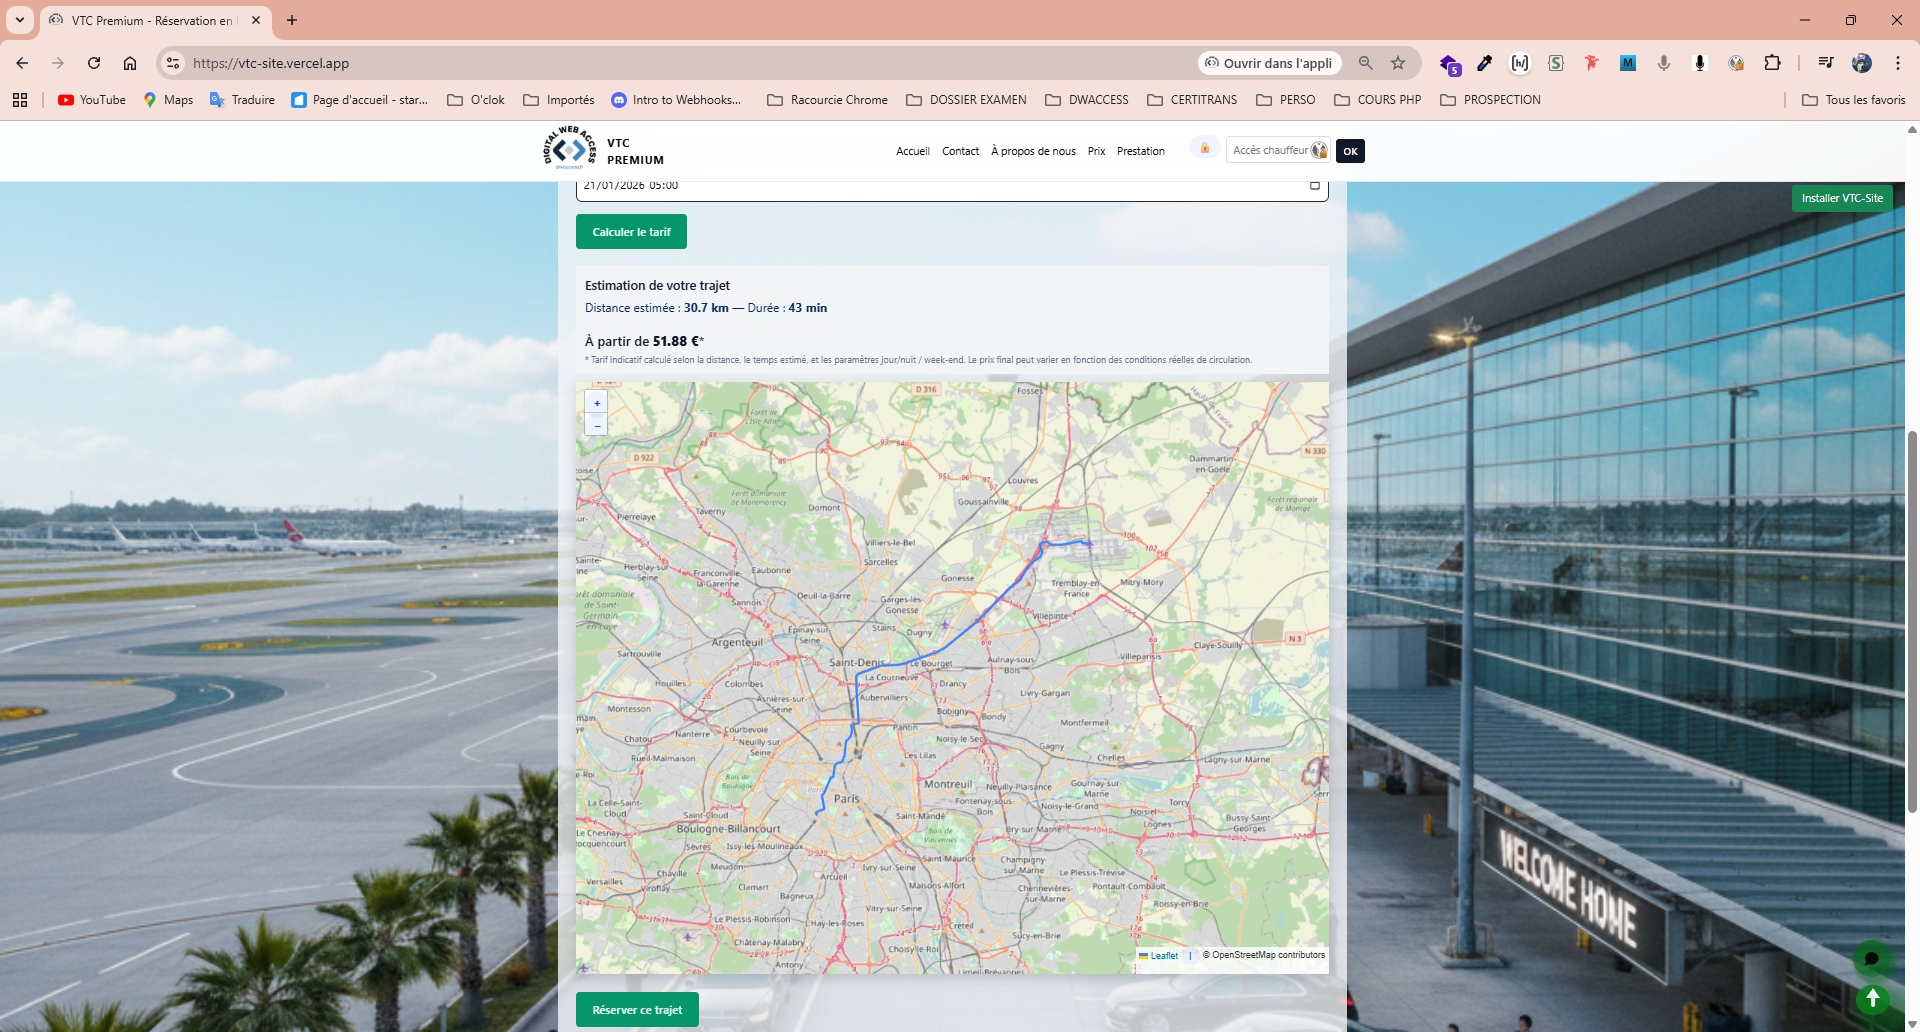
Task: Click the scroll-to-top arrow
Action: [1872, 999]
